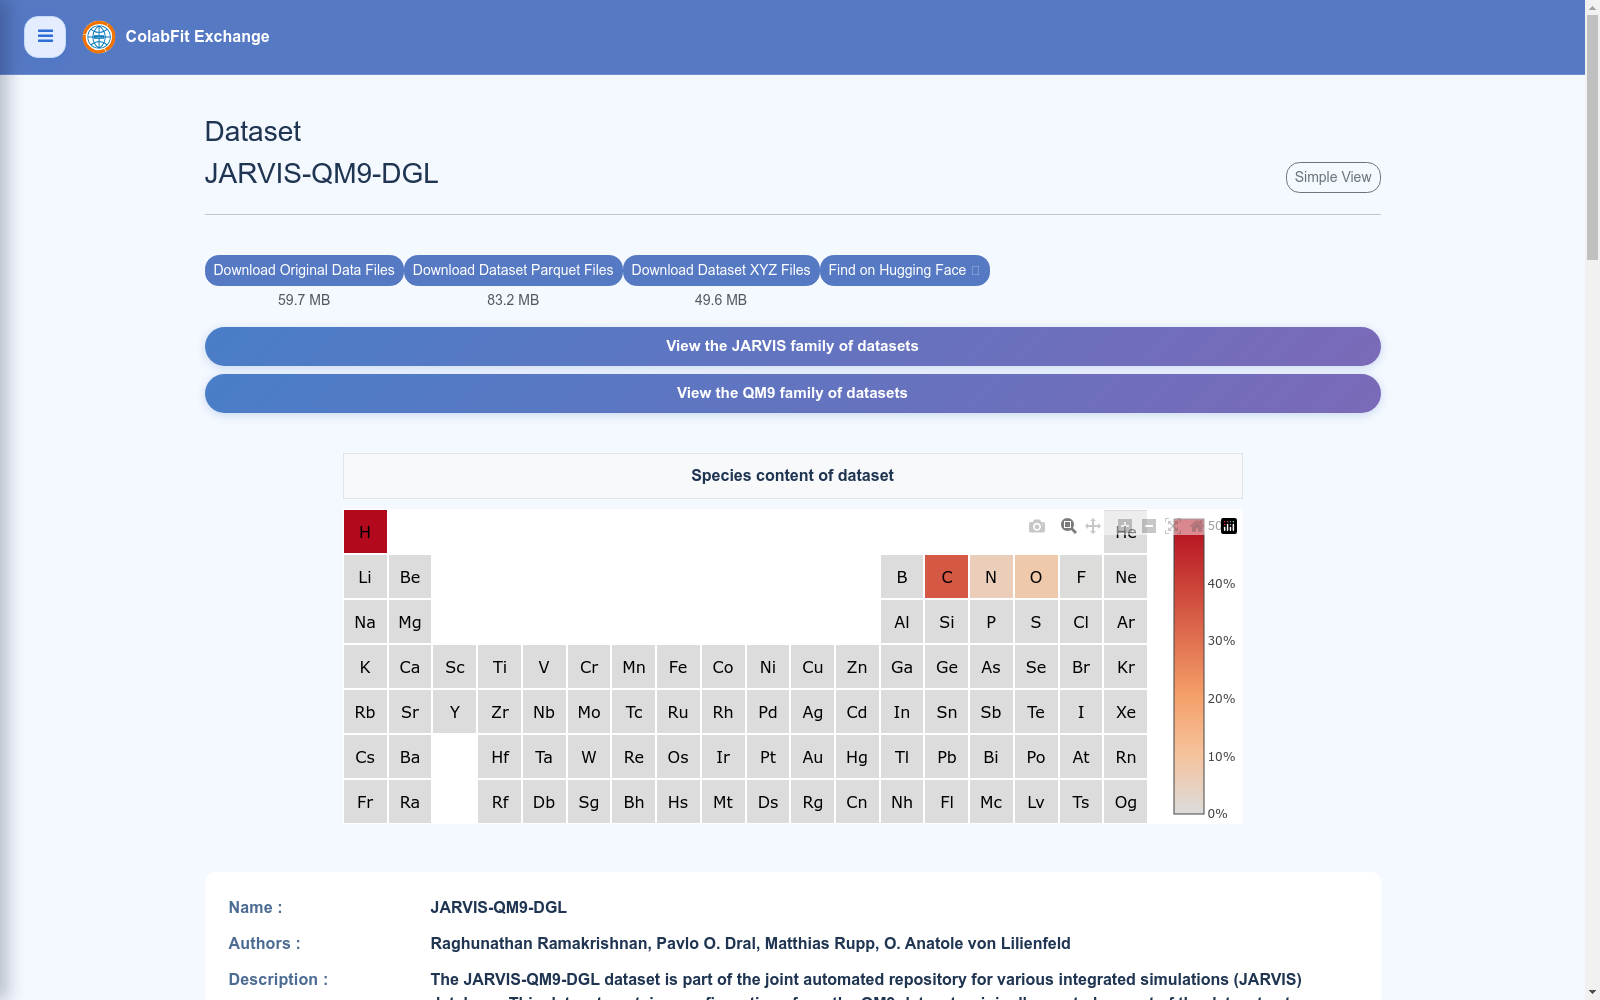Click the Cl element cell

coord(1081,622)
